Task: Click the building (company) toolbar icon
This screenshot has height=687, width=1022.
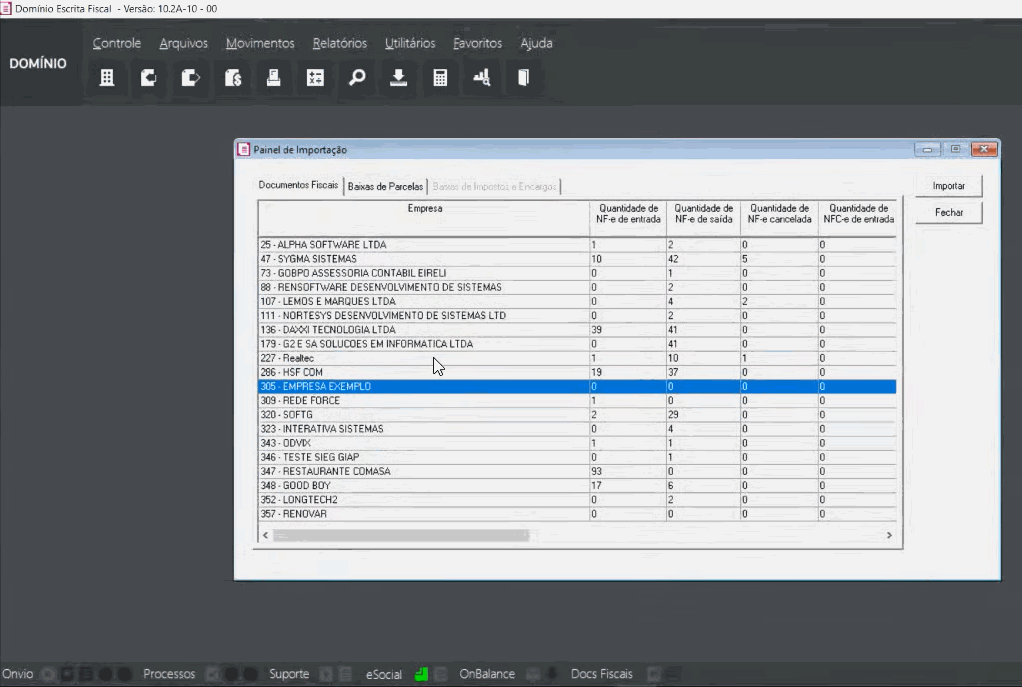Action: click(x=107, y=78)
